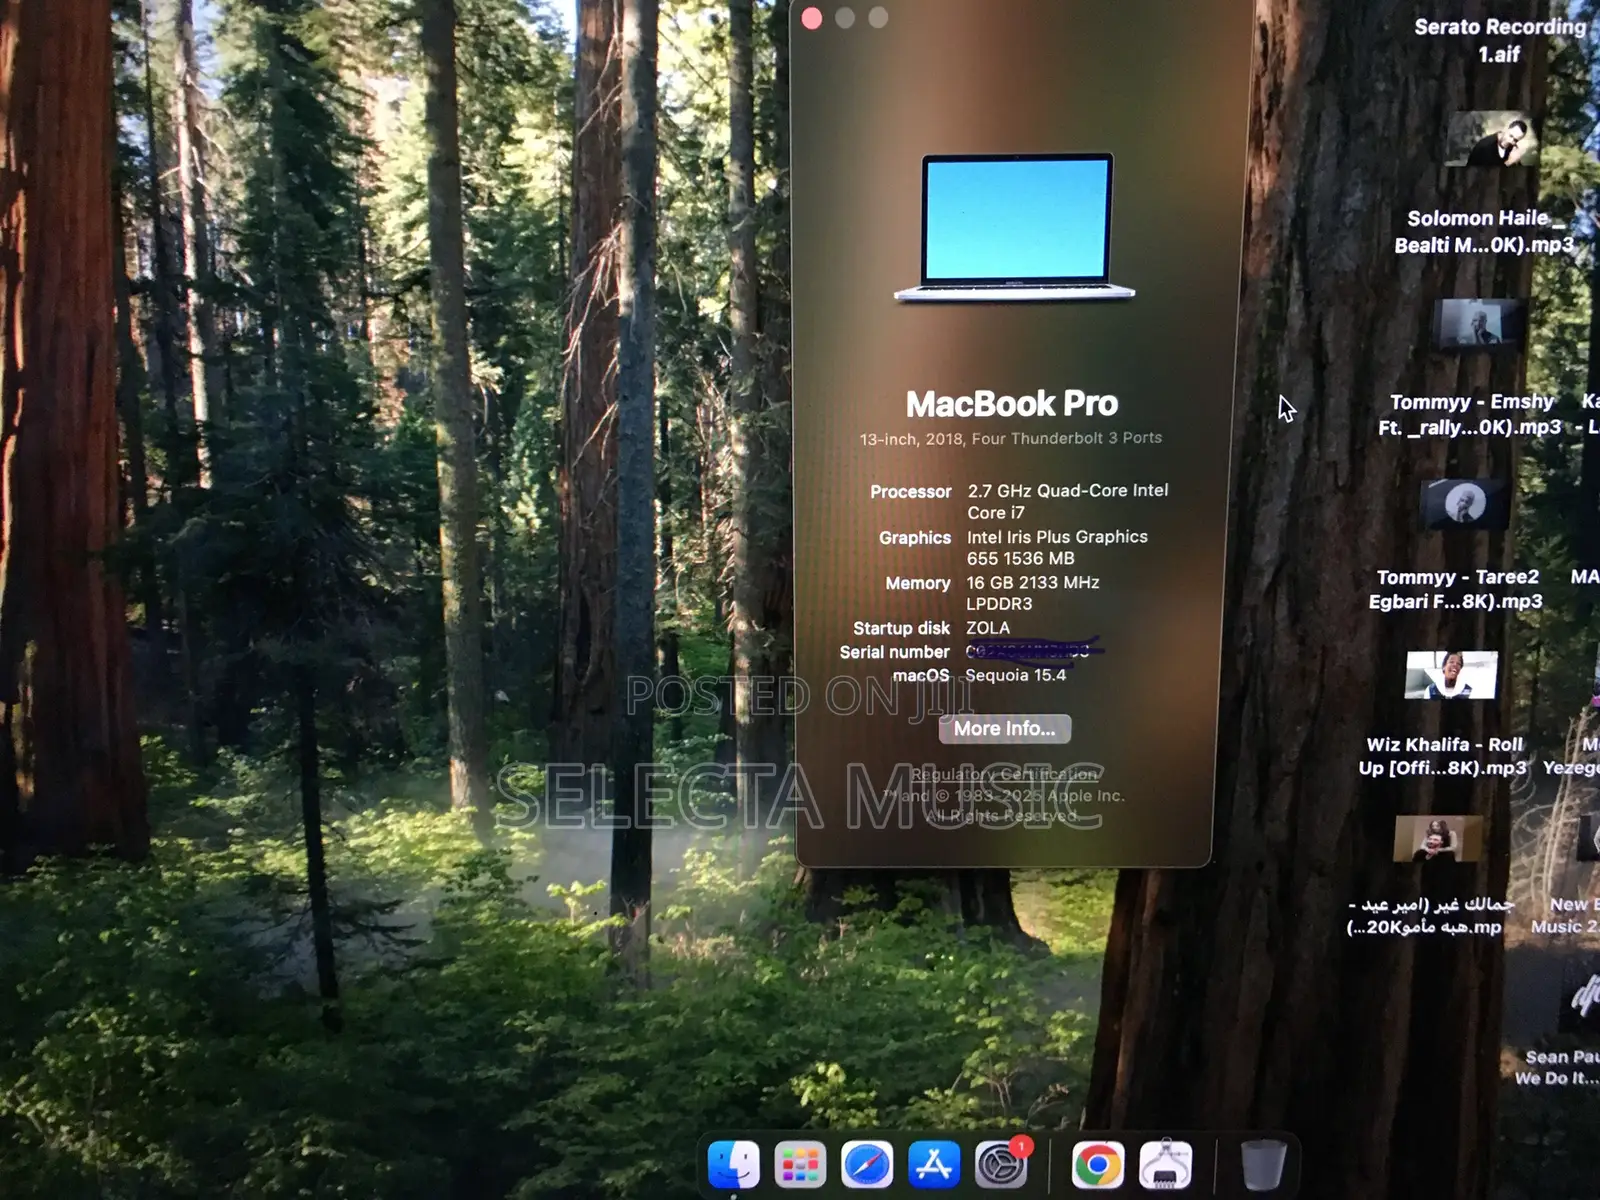Open Finder from the dock
The height and width of the screenshot is (1200, 1600).
point(733,1165)
